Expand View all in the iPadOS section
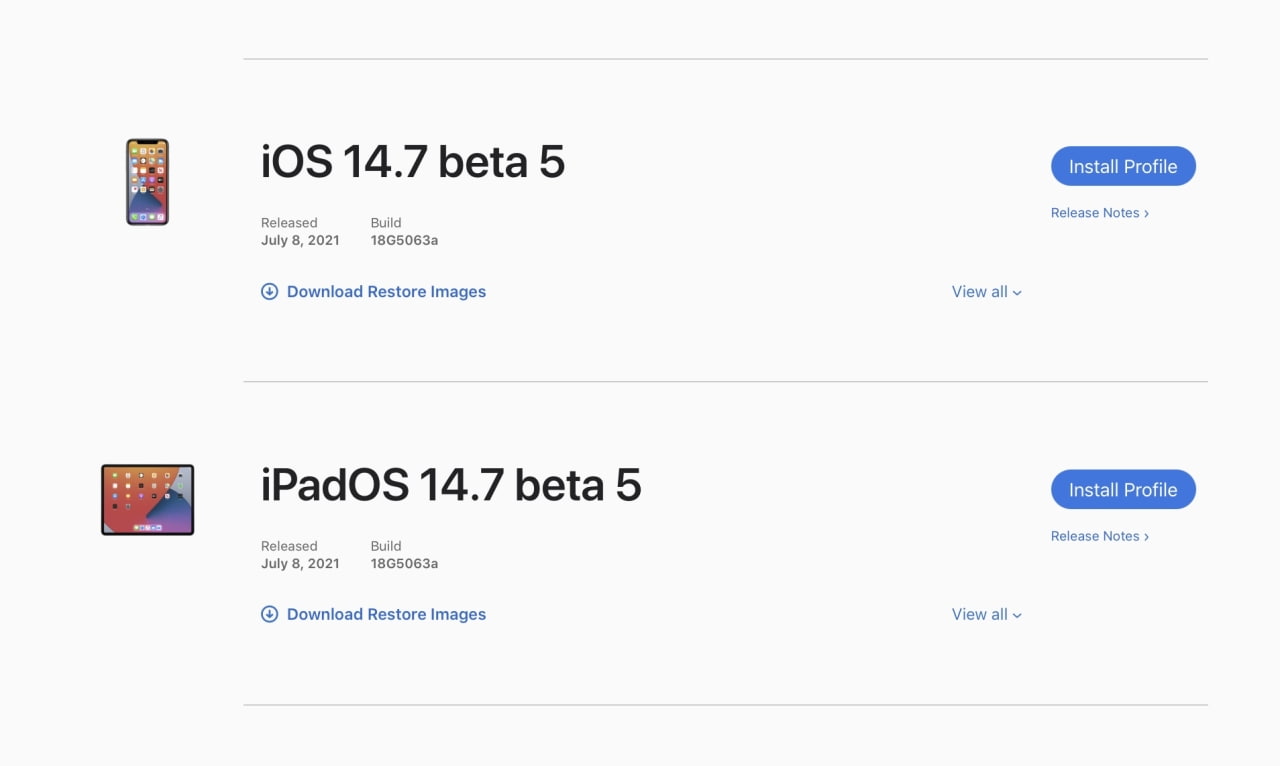The height and width of the screenshot is (766, 1280). (x=980, y=614)
